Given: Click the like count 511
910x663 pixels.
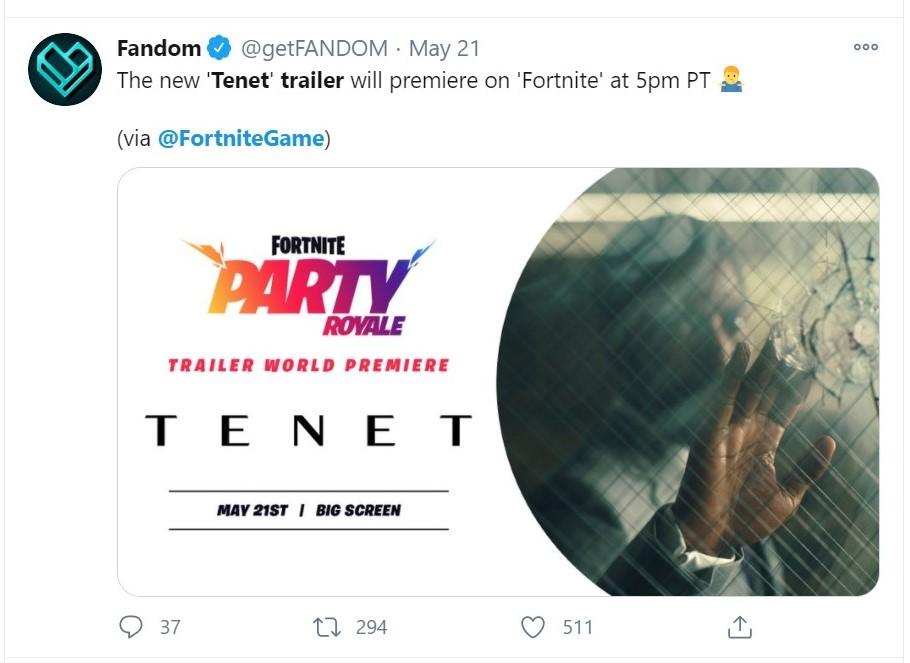Looking at the screenshot, I should point(577,627).
